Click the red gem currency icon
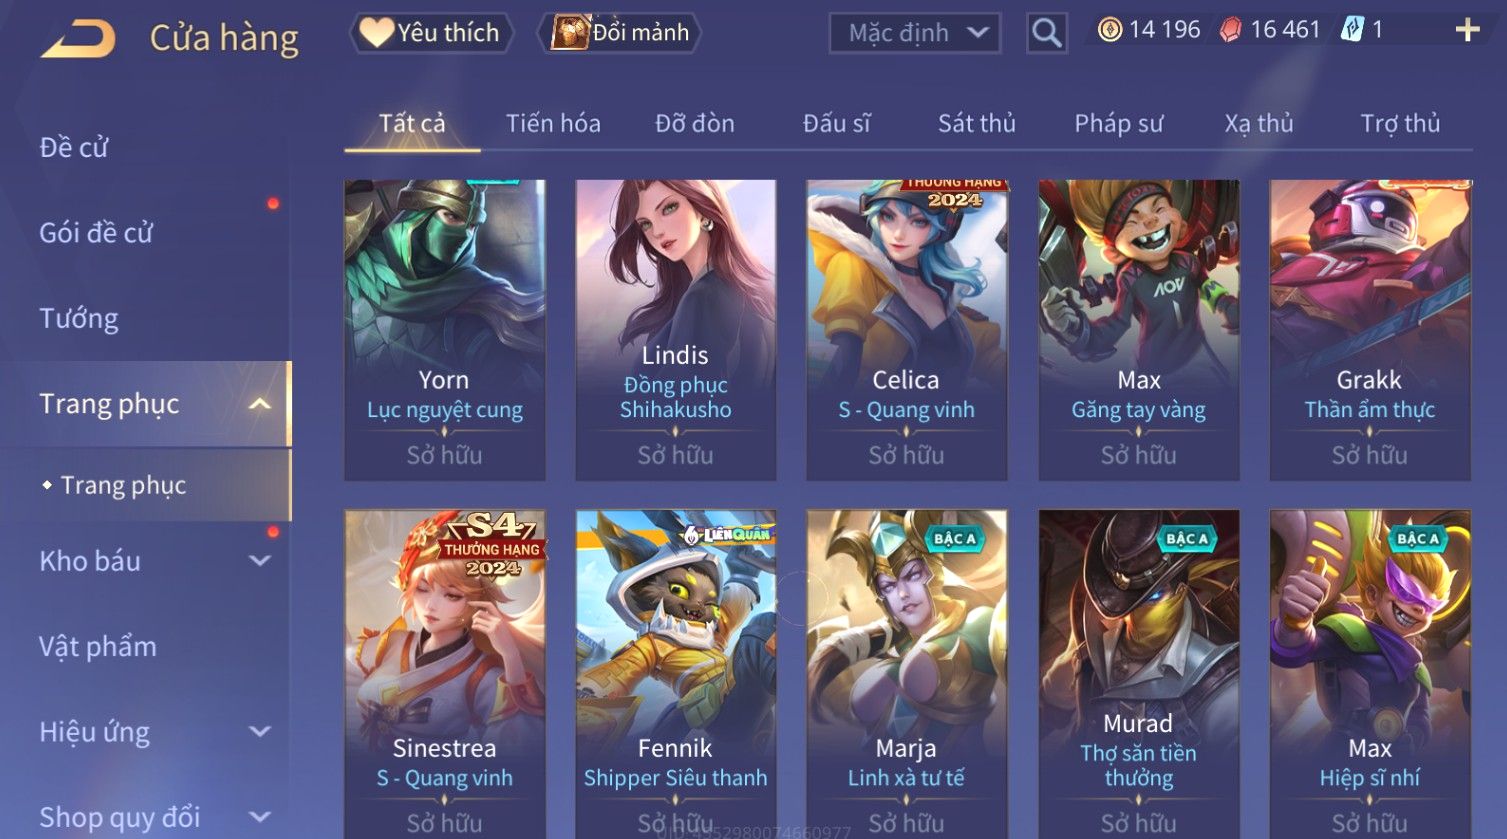This screenshot has width=1507, height=839. point(1230,30)
